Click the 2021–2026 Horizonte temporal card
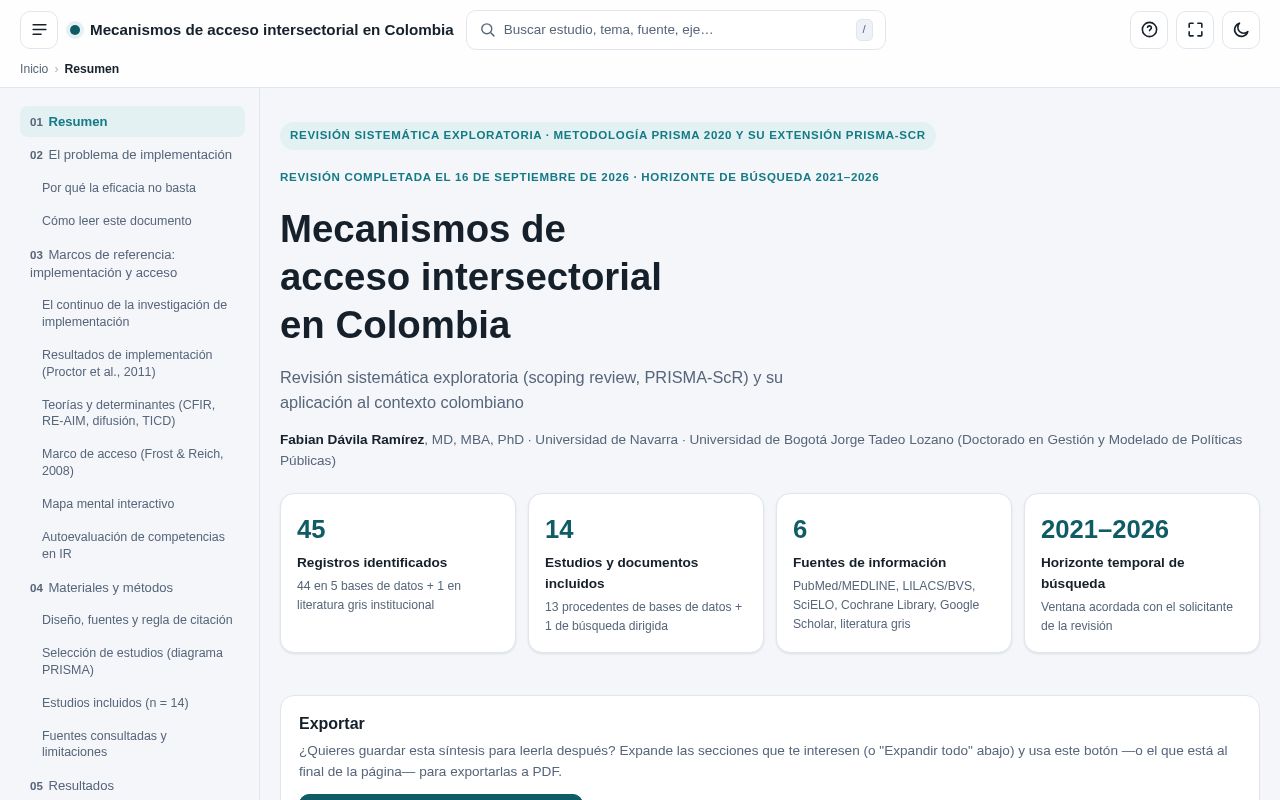This screenshot has width=1280, height=800. pyautogui.click(x=1142, y=573)
